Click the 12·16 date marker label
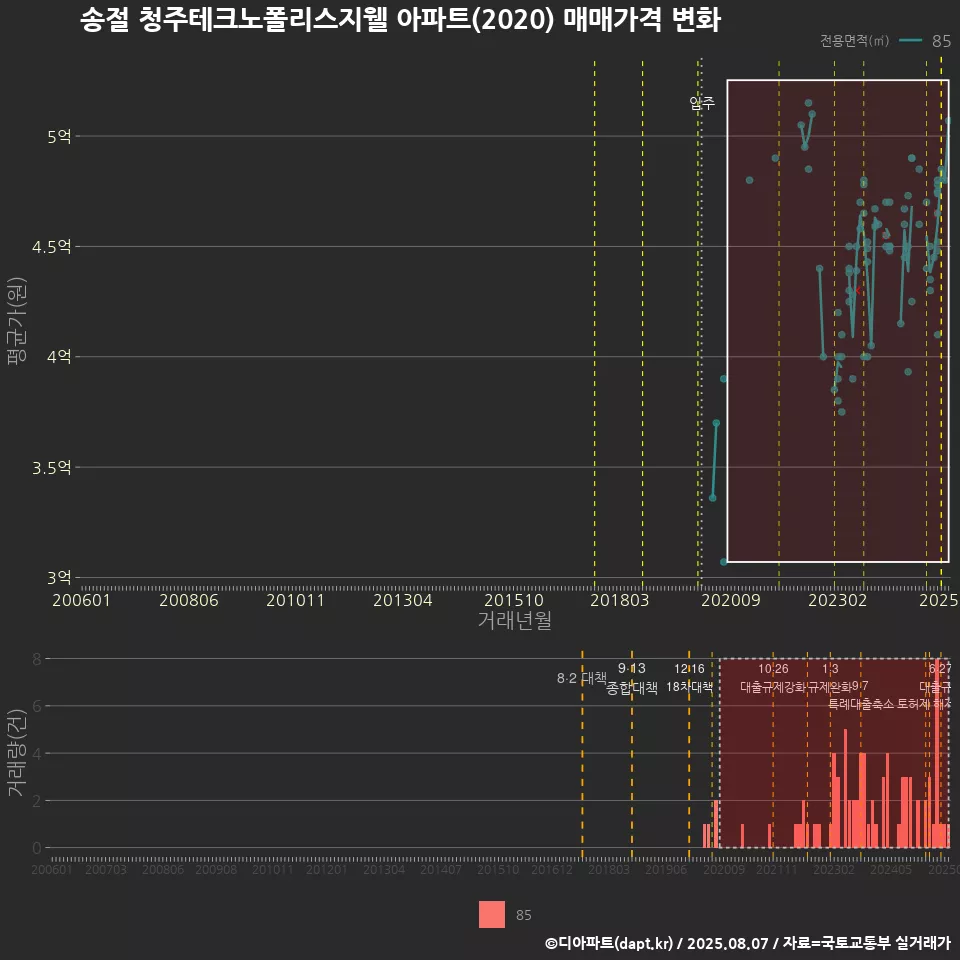The height and width of the screenshot is (960, 960). [x=689, y=669]
